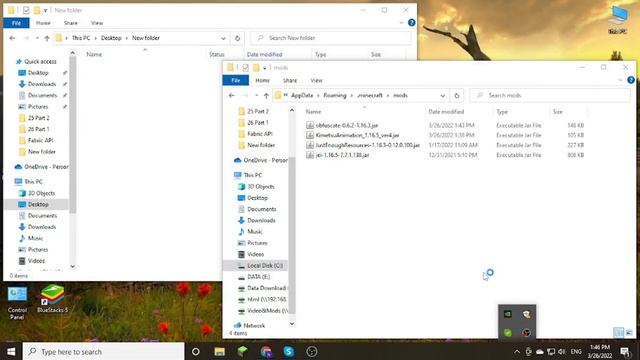Open Control Panel desktop icon
Screen dimensions: 640x360
pyautogui.click(x=17, y=303)
